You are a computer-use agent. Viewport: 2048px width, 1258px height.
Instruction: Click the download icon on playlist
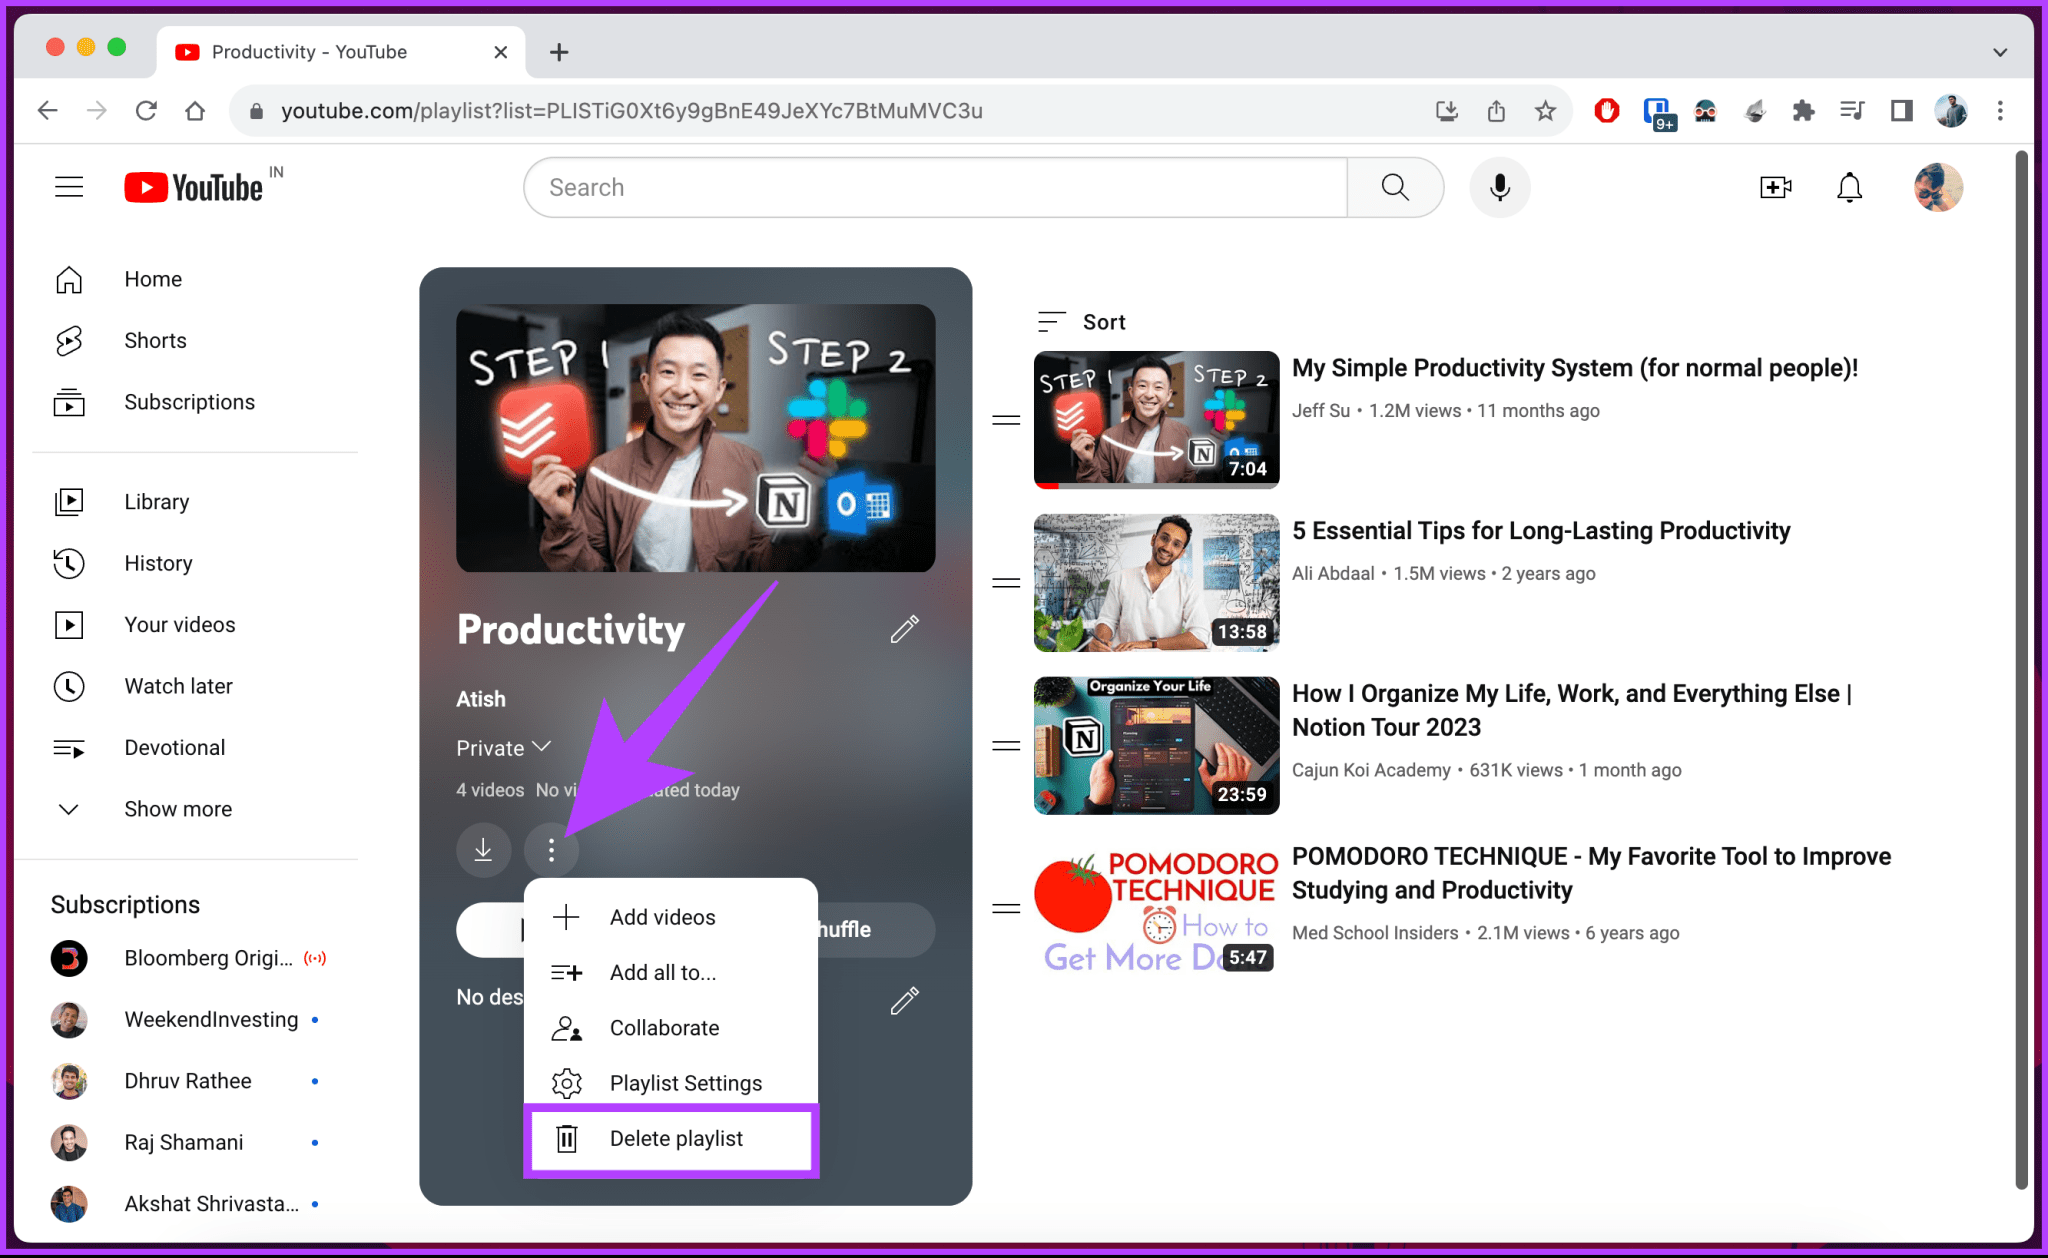483,850
